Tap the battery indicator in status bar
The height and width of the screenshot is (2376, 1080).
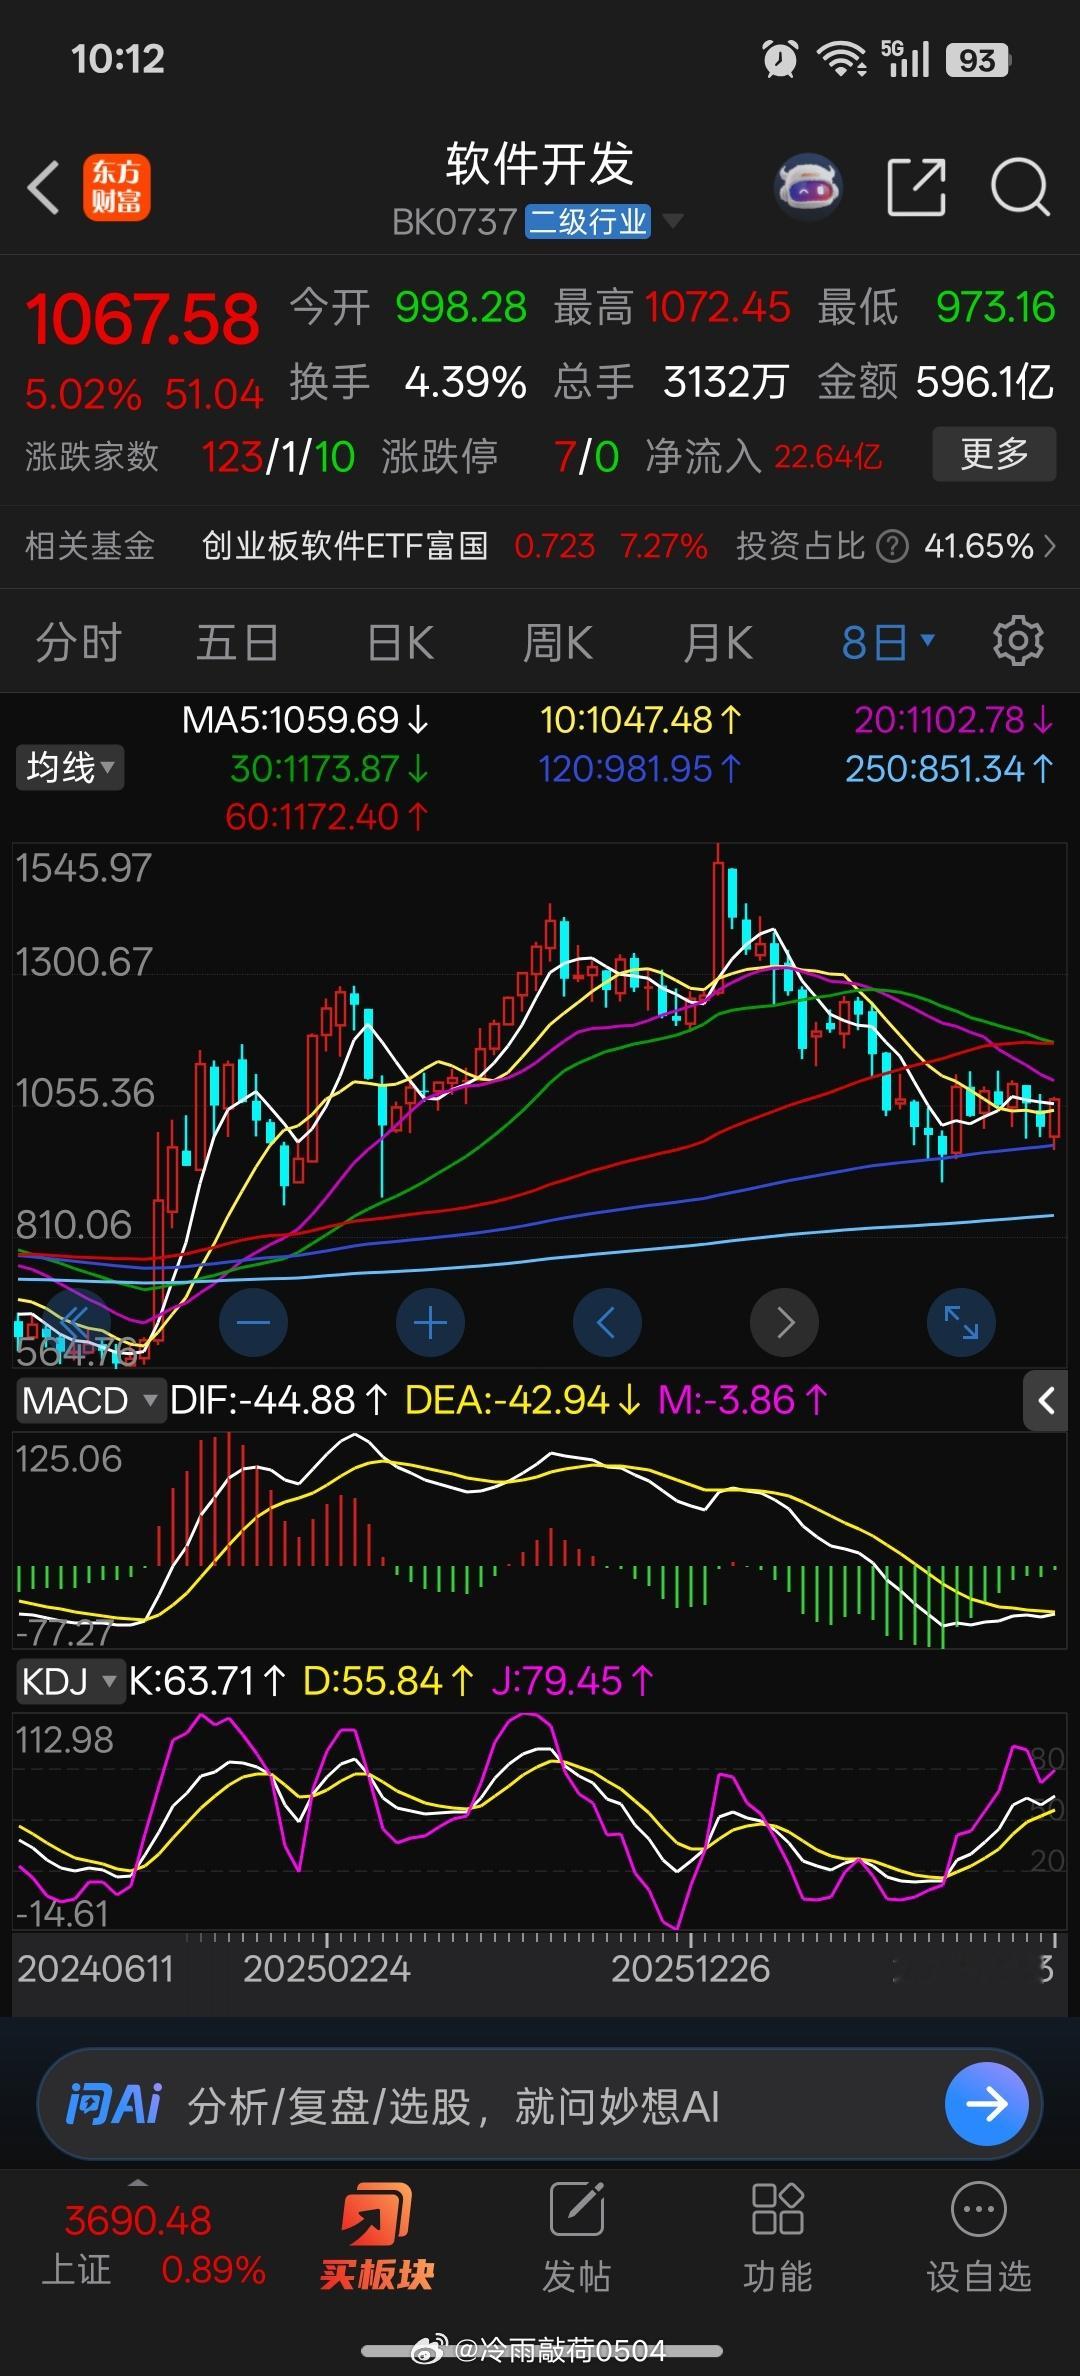(978, 60)
